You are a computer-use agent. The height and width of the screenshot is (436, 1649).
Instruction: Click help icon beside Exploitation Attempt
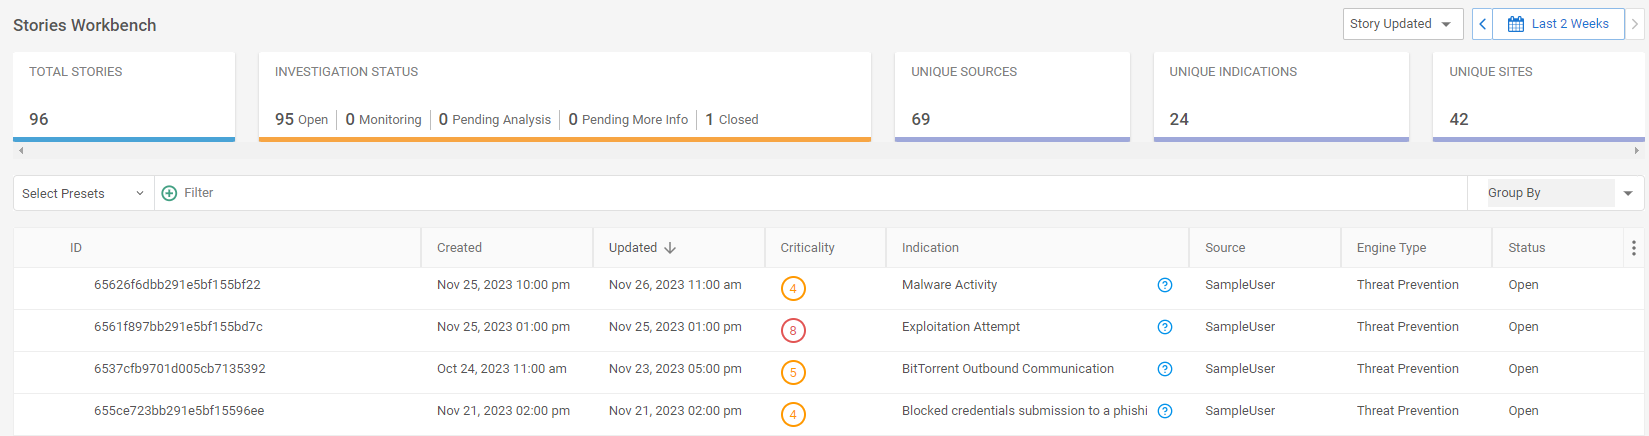(1165, 327)
